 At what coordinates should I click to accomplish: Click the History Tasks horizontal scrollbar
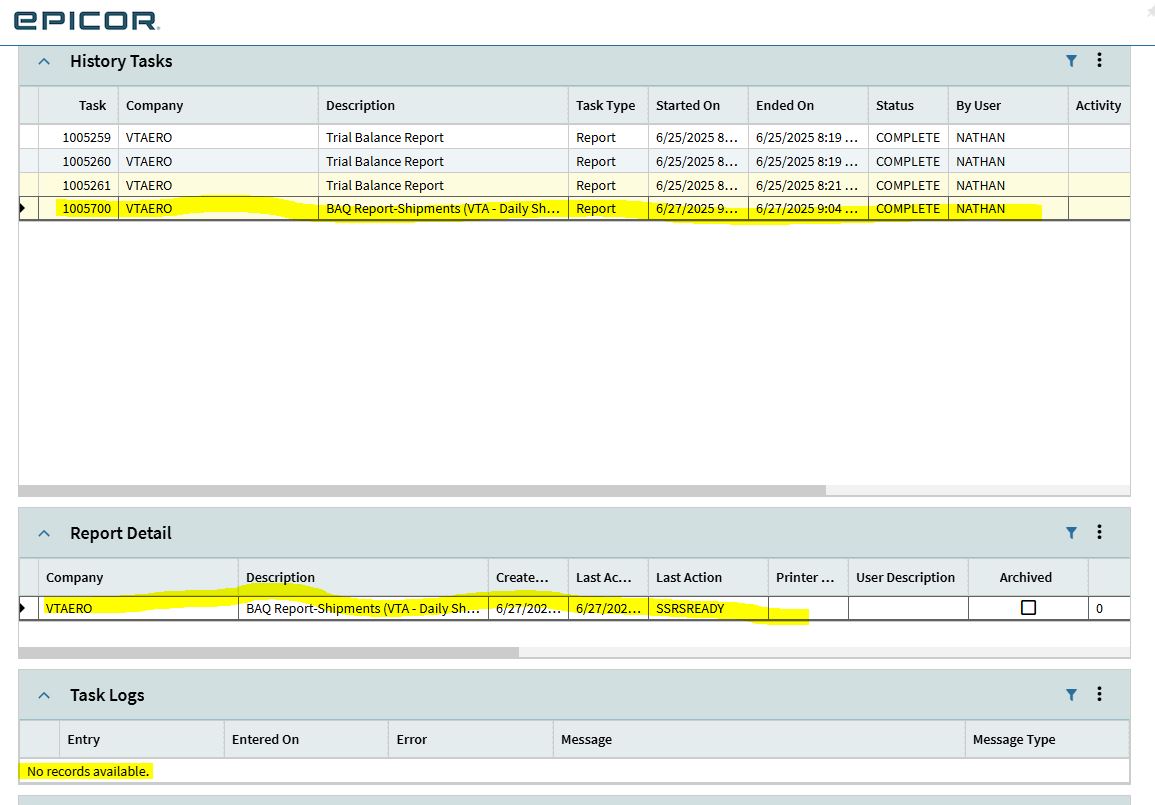[x=422, y=491]
